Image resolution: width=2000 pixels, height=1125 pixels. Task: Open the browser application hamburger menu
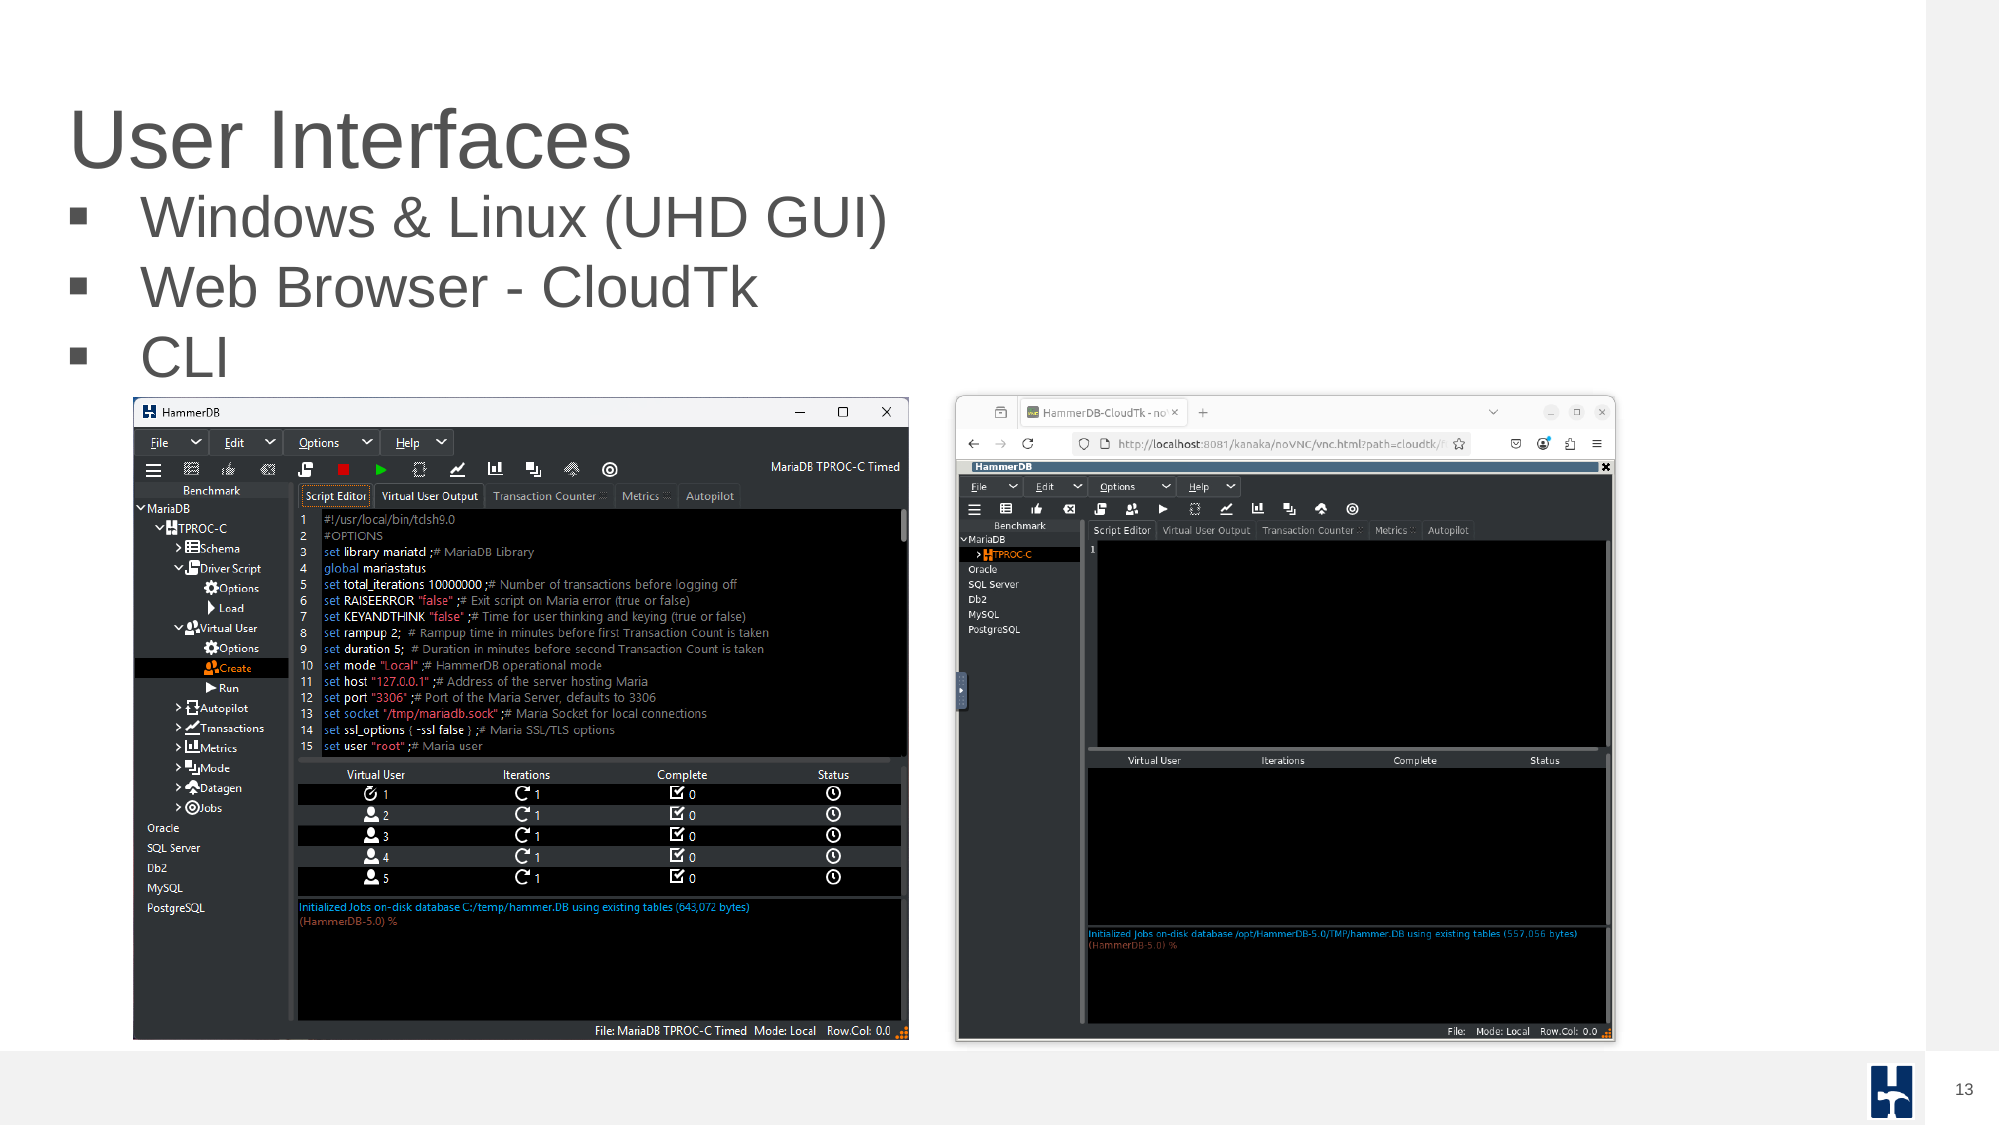pos(1597,444)
